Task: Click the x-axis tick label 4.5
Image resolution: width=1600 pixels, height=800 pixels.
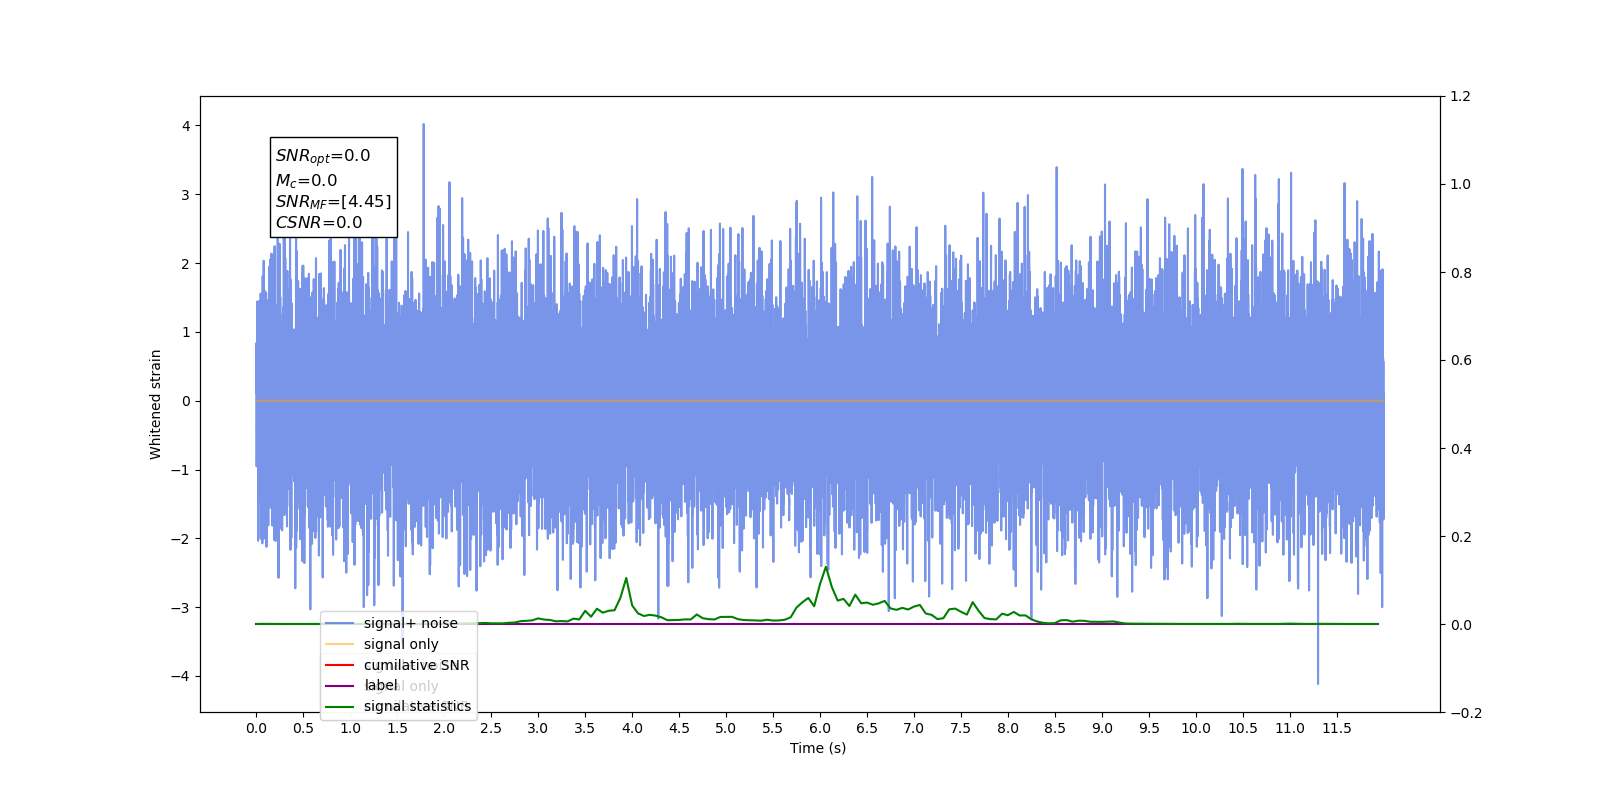Action: (x=679, y=728)
